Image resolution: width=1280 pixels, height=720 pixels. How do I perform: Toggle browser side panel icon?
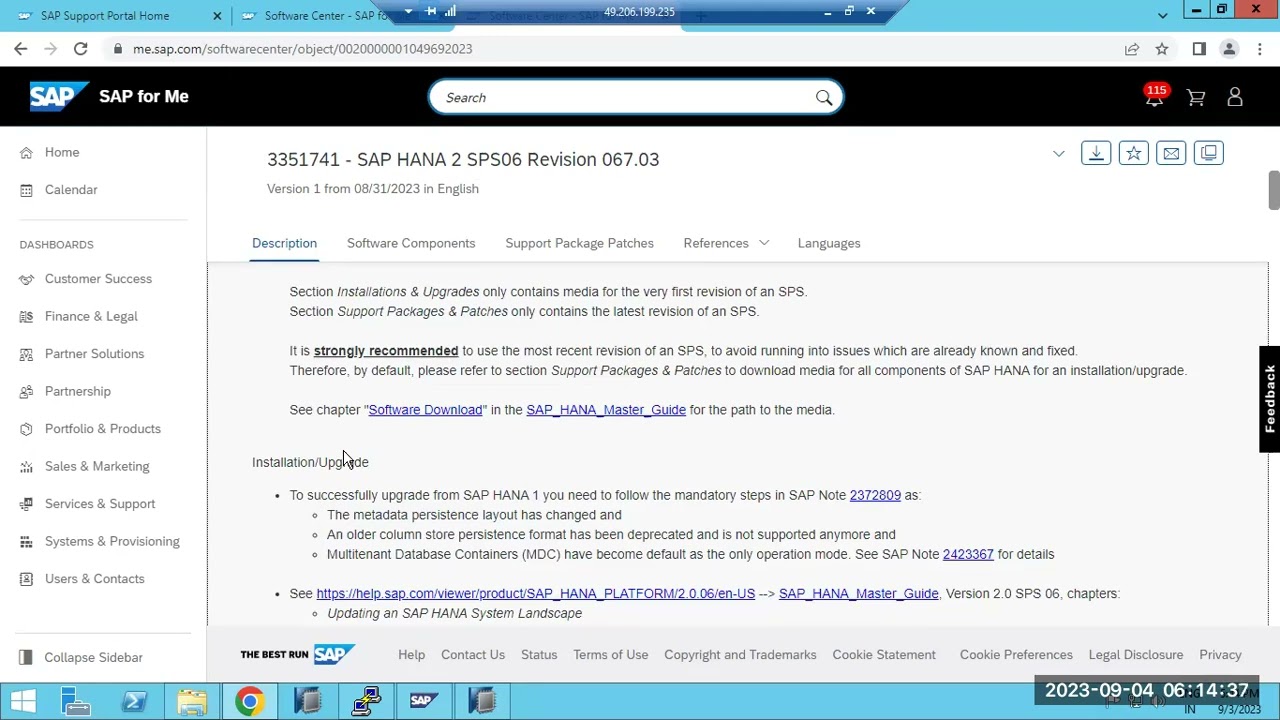(x=1199, y=49)
